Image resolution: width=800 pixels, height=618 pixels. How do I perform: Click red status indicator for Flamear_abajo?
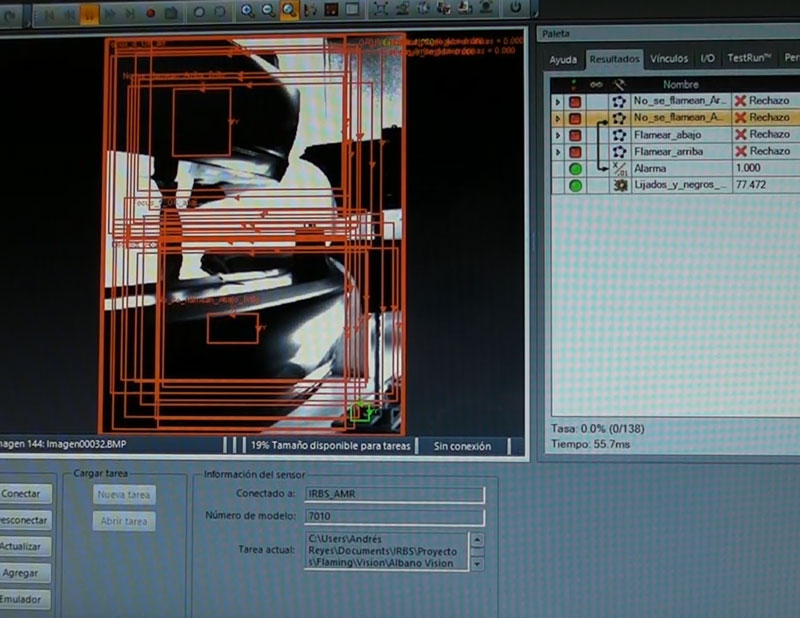(576, 135)
